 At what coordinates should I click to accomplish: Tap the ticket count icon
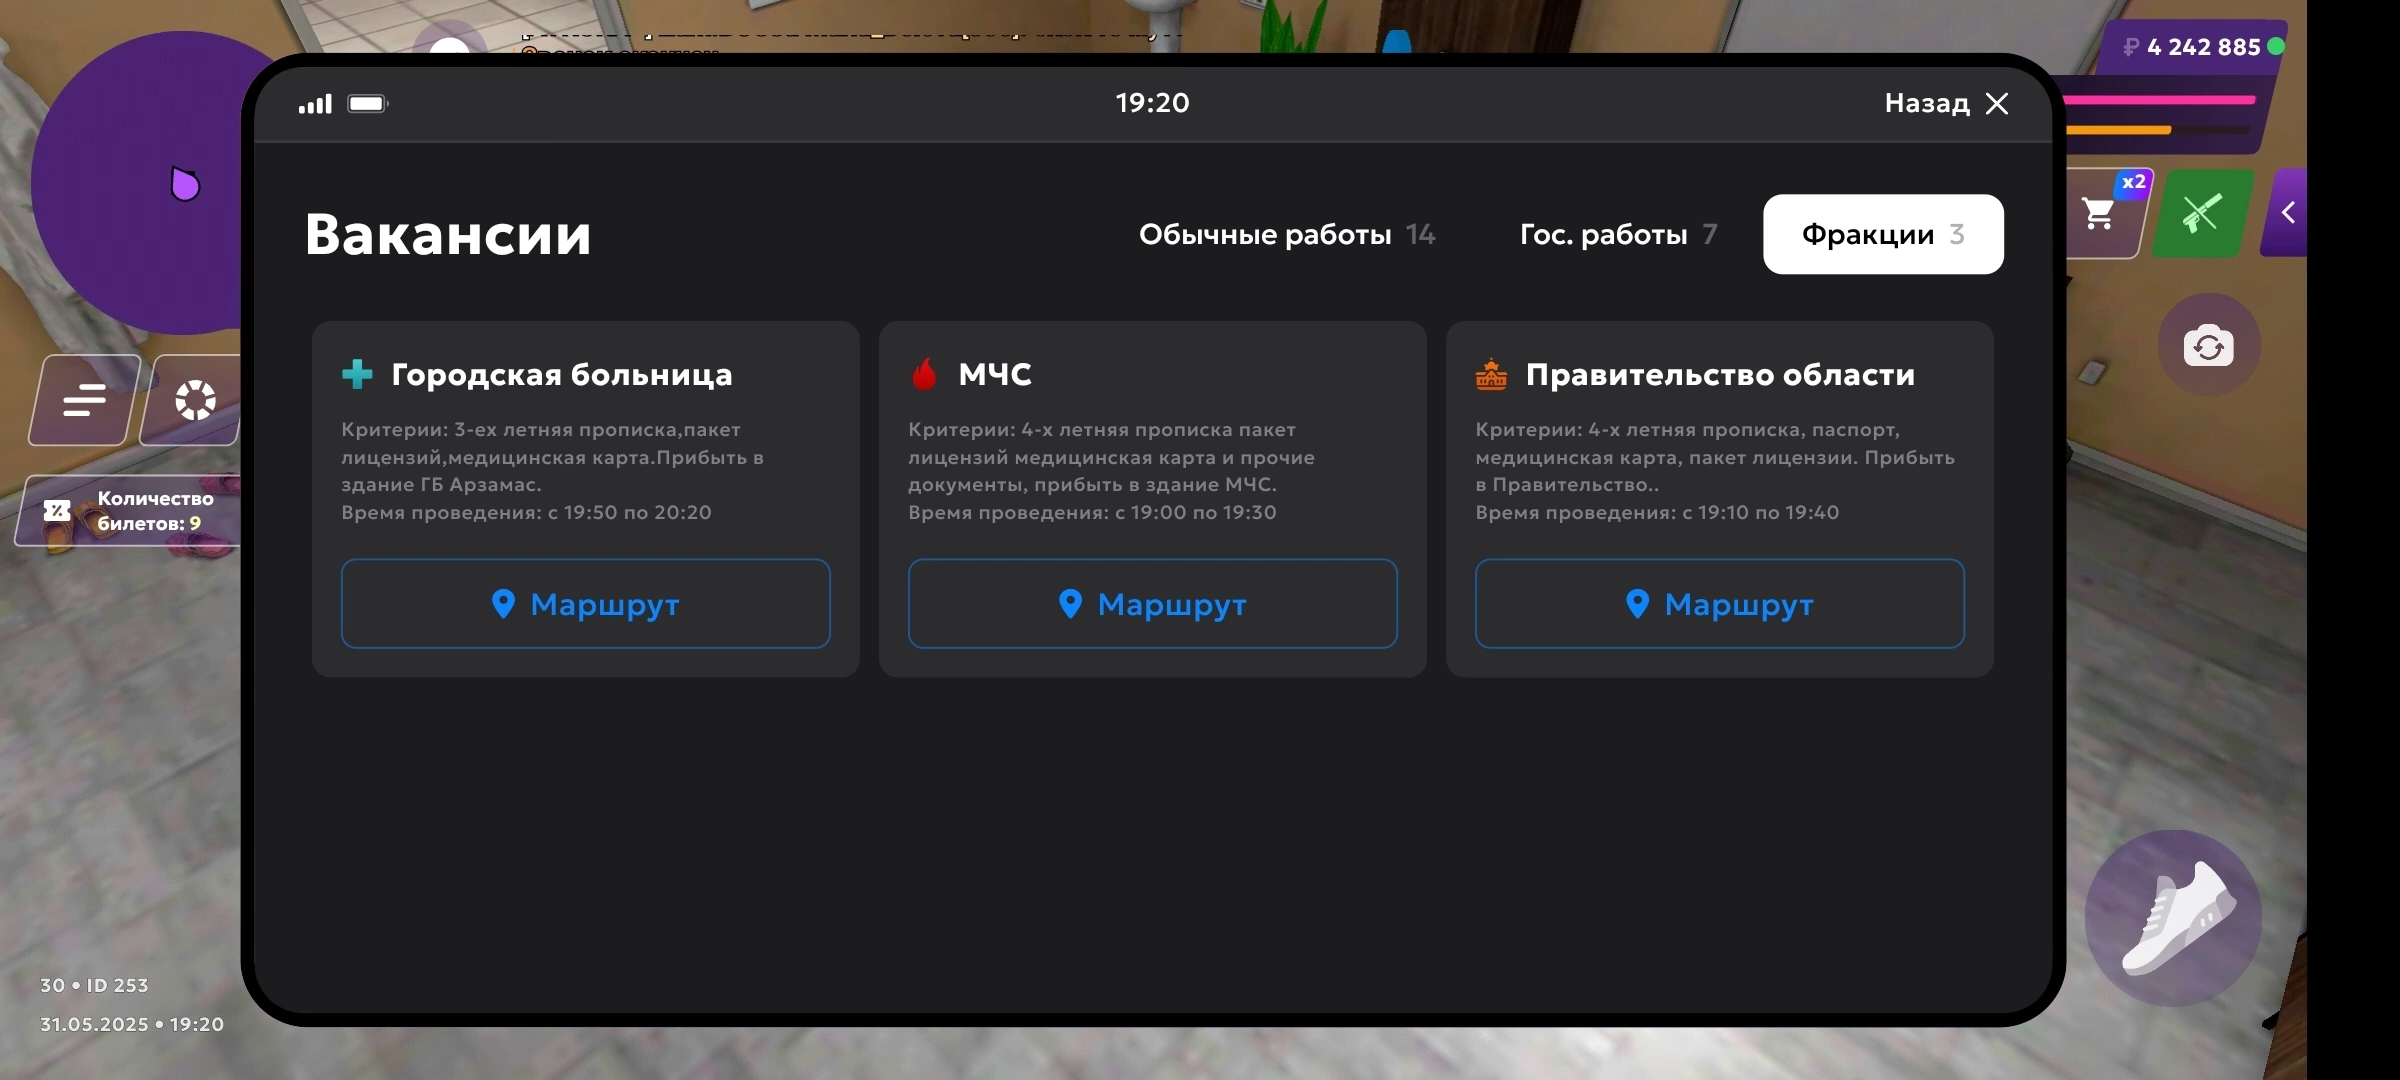(x=57, y=511)
